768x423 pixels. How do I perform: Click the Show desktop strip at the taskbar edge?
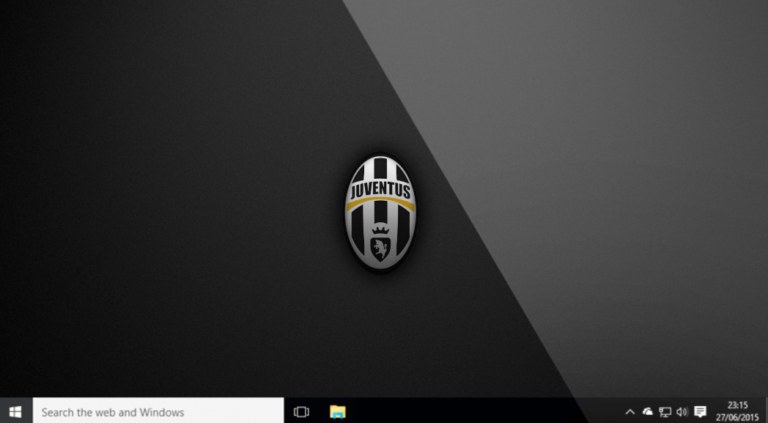(765, 410)
